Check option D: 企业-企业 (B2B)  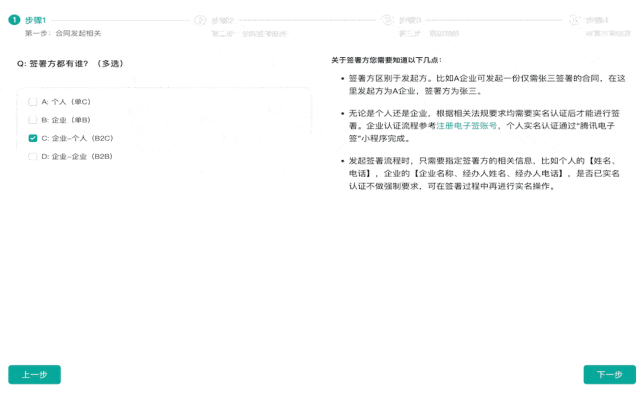[33, 156]
